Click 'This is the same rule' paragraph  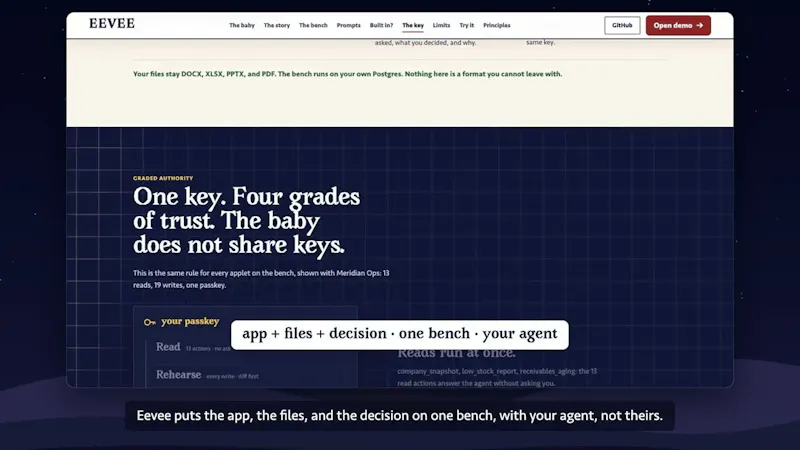tap(261, 279)
